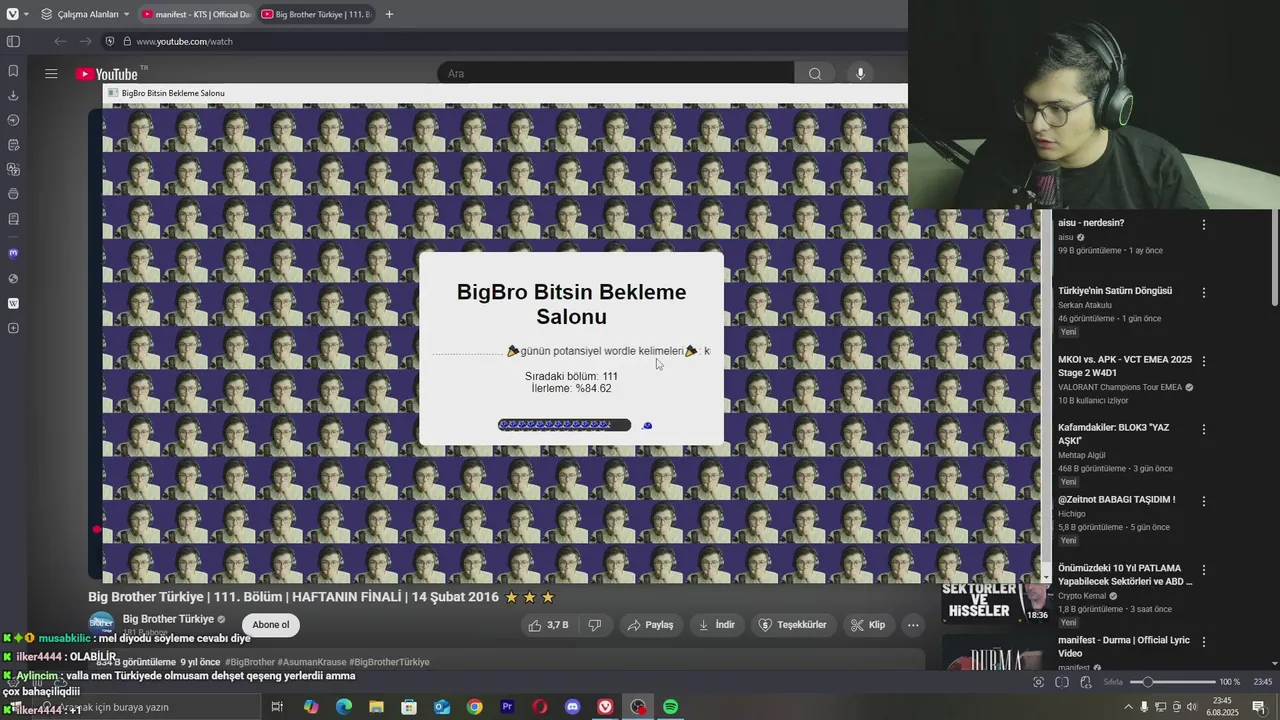Open Discord from the taskbar

click(572, 707)
